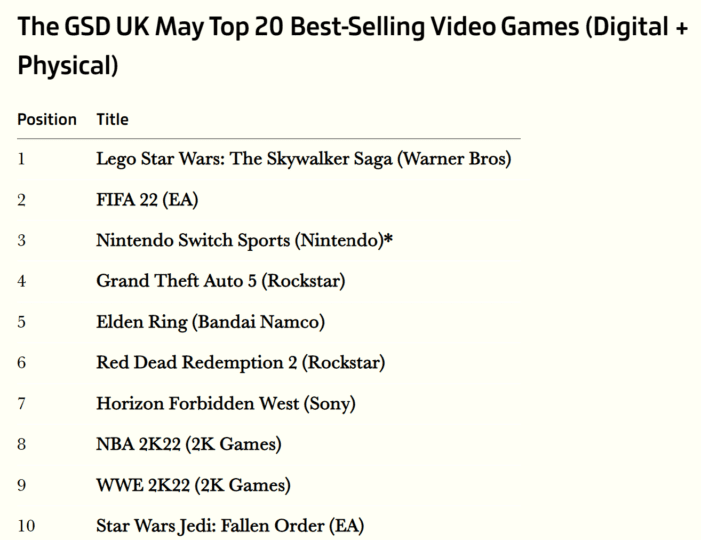Image resolution: width=701 pixels, height=540 pixels.
Task: Select the NBA 2K22 (2K Games) row
Action: point(269,444)
